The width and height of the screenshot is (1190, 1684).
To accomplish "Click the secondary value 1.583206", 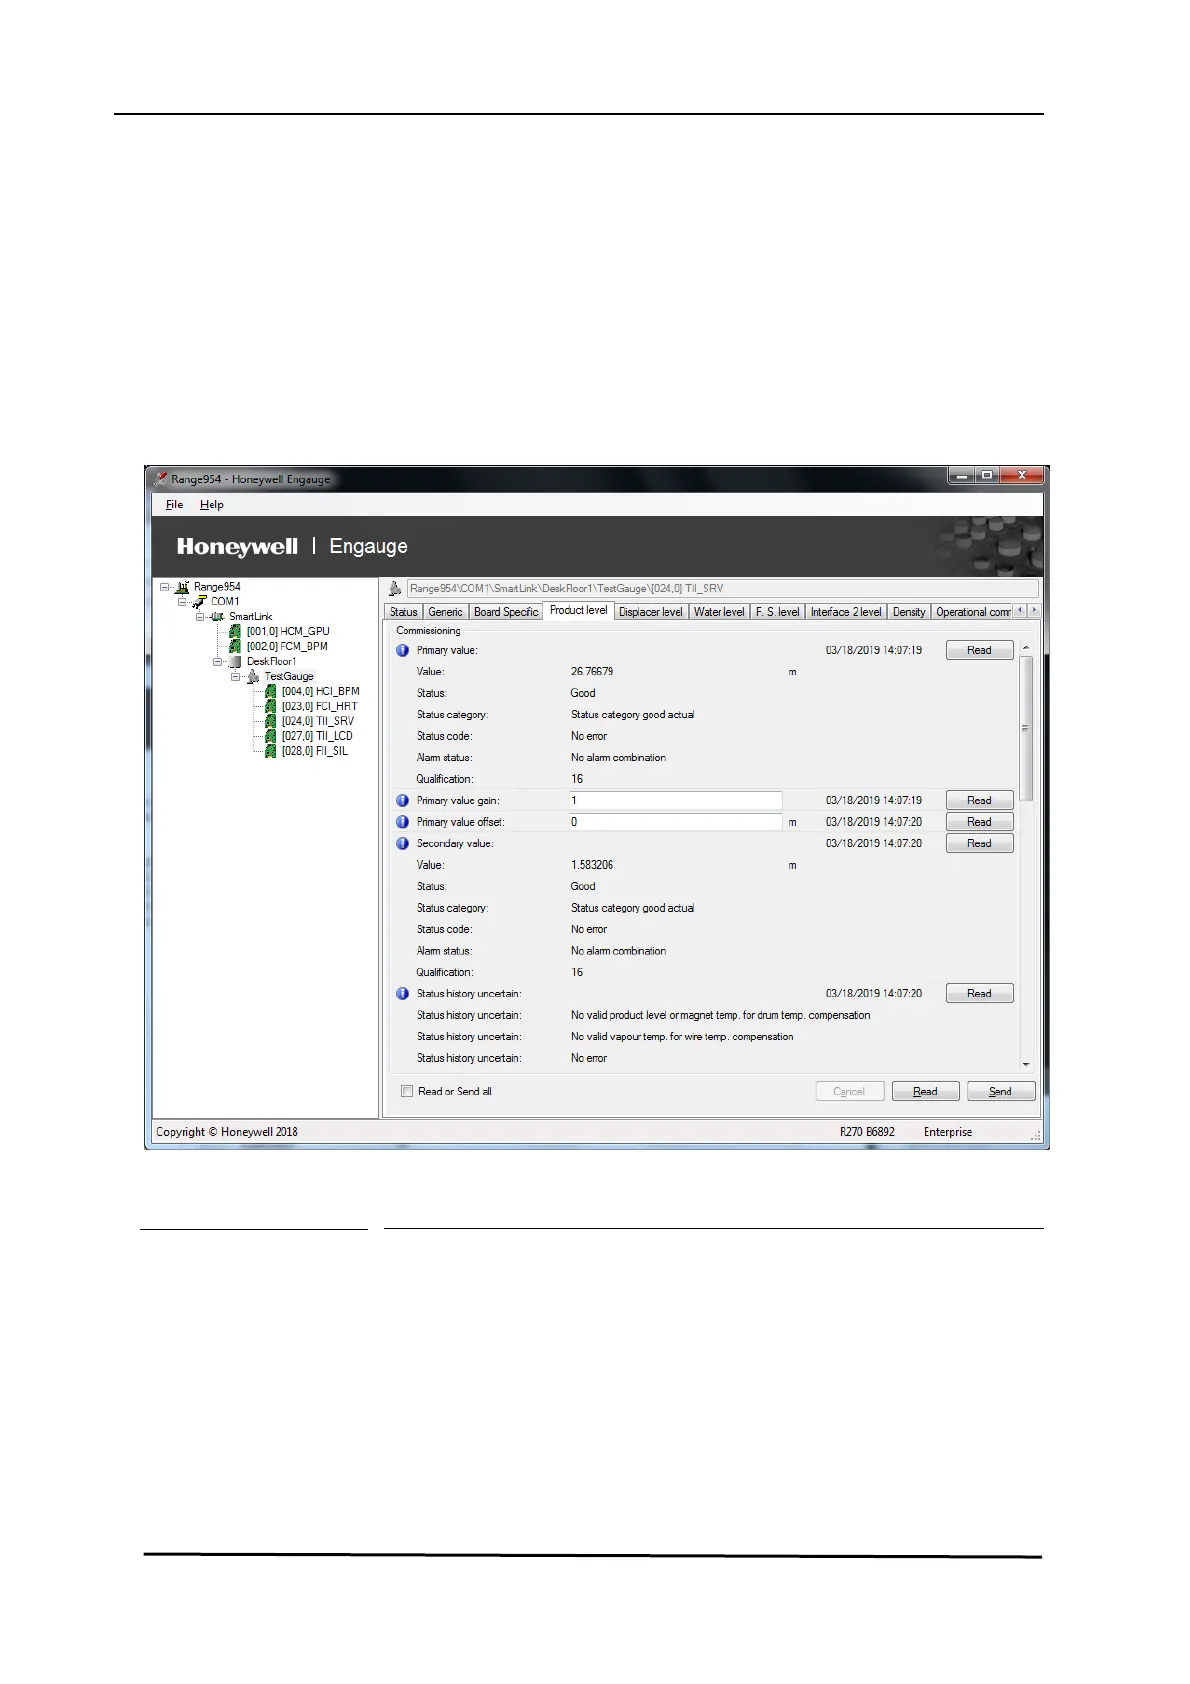I will tap(592, 866).
